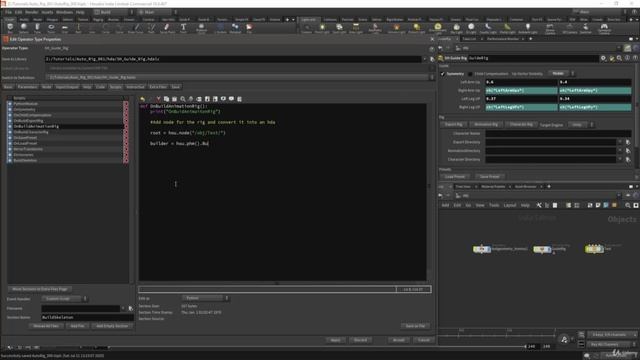This screenshot has width=640, height=360.
Task: Select the File shelf tool
Action: tap(249, 28)
